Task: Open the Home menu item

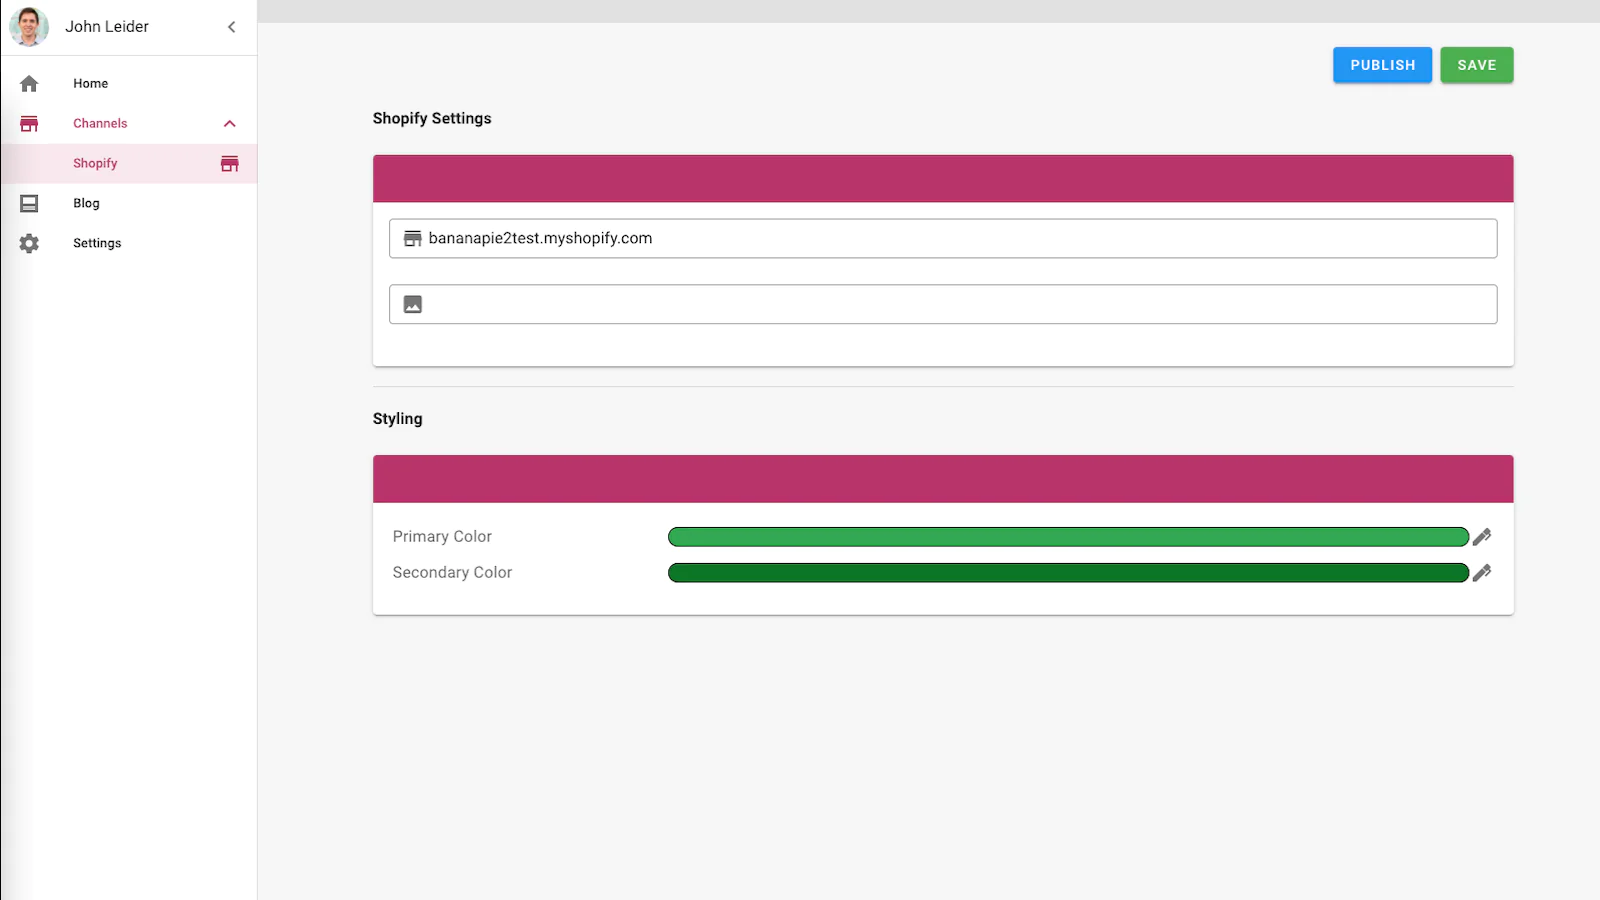Action: (x=91, y=84)
